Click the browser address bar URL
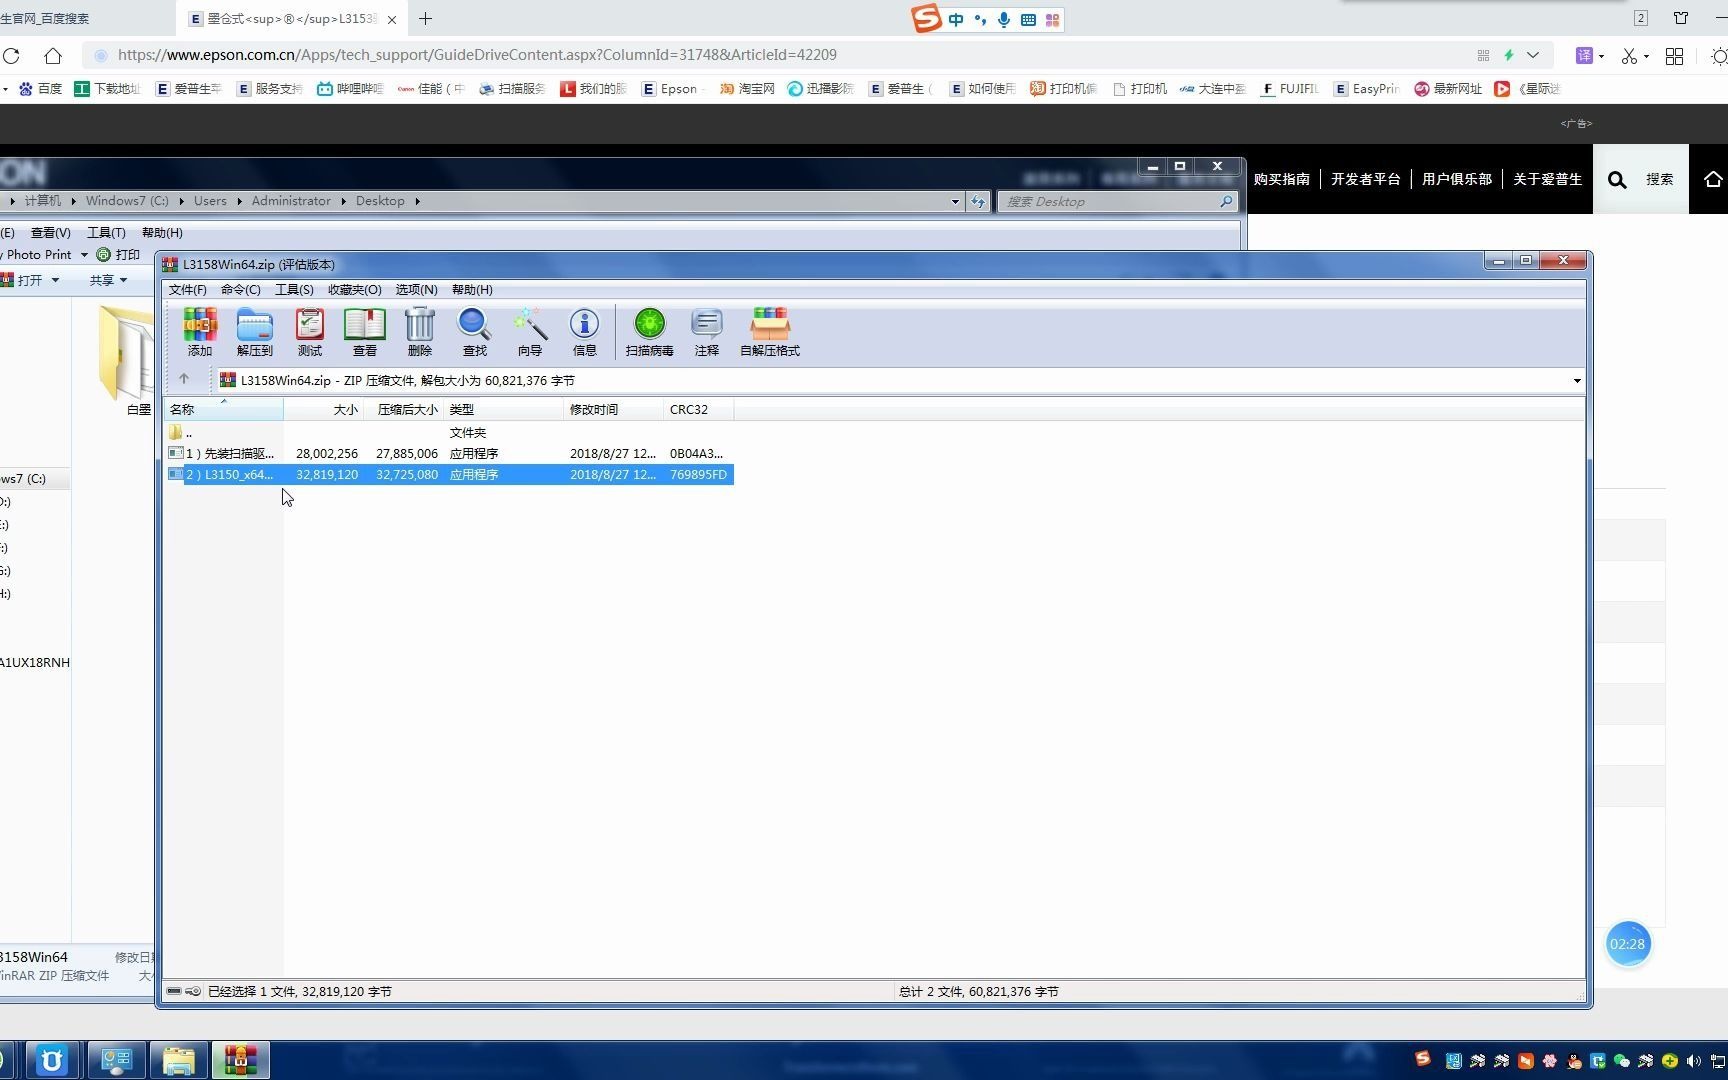 click(x=477, y=55)
